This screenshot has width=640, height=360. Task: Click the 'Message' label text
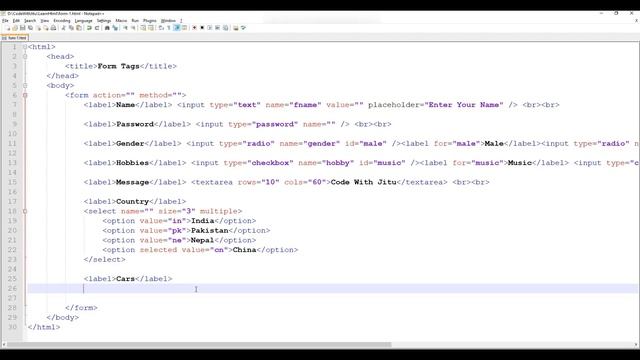point(133,182)
